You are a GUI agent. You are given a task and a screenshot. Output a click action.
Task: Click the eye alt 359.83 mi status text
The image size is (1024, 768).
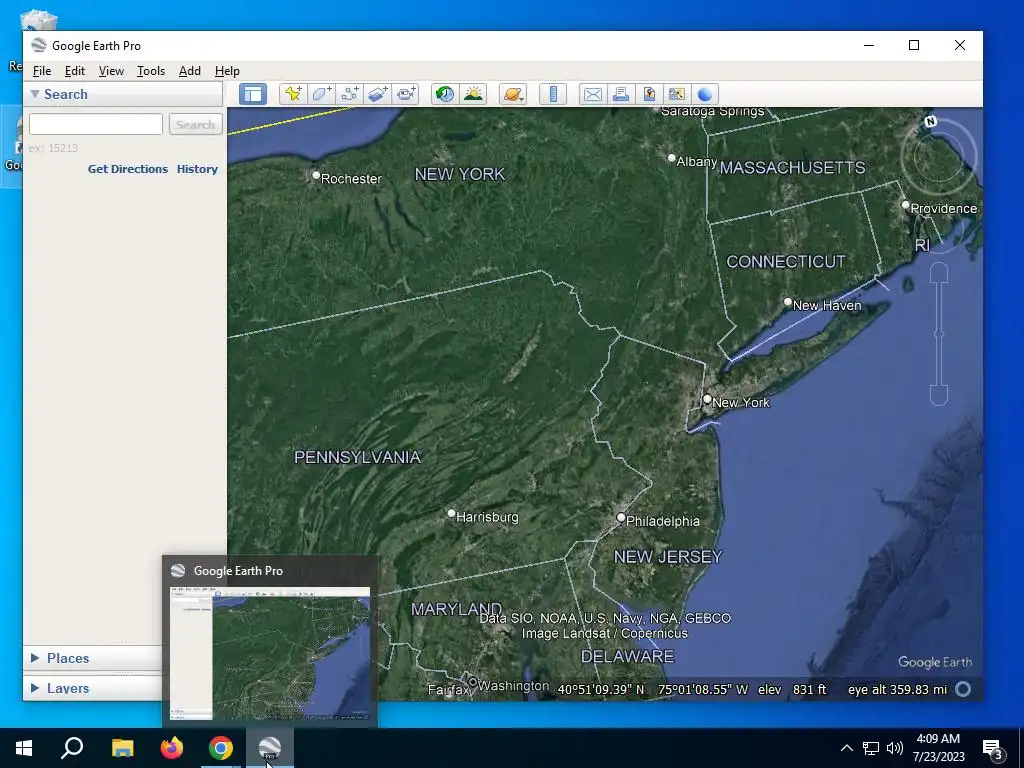(x=897, y=689)
